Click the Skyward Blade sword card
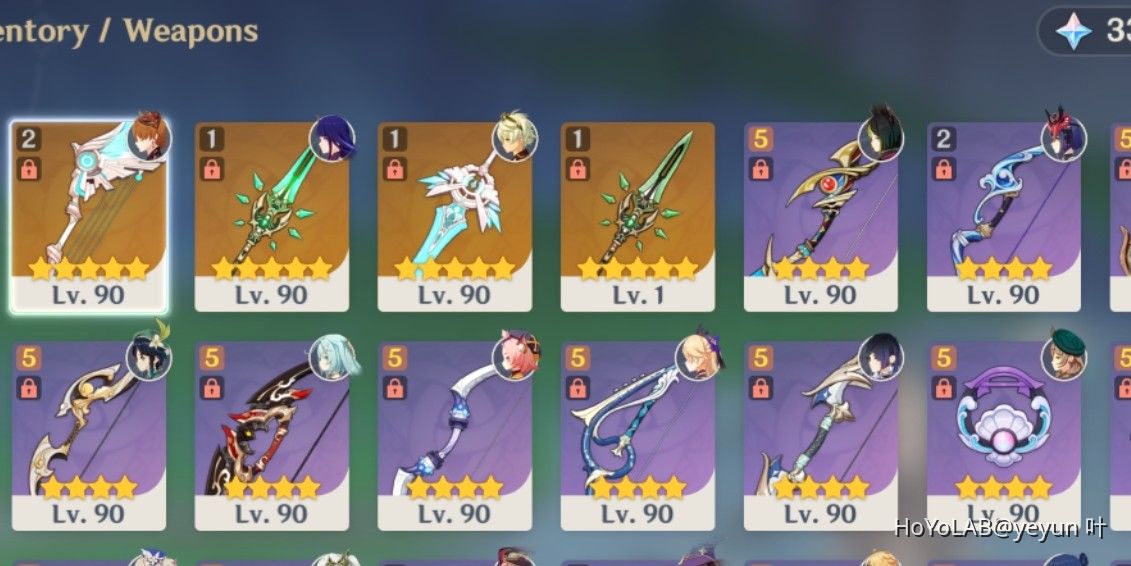The width and height of the screenshot is (1131, 566). (x=454, y=216)
